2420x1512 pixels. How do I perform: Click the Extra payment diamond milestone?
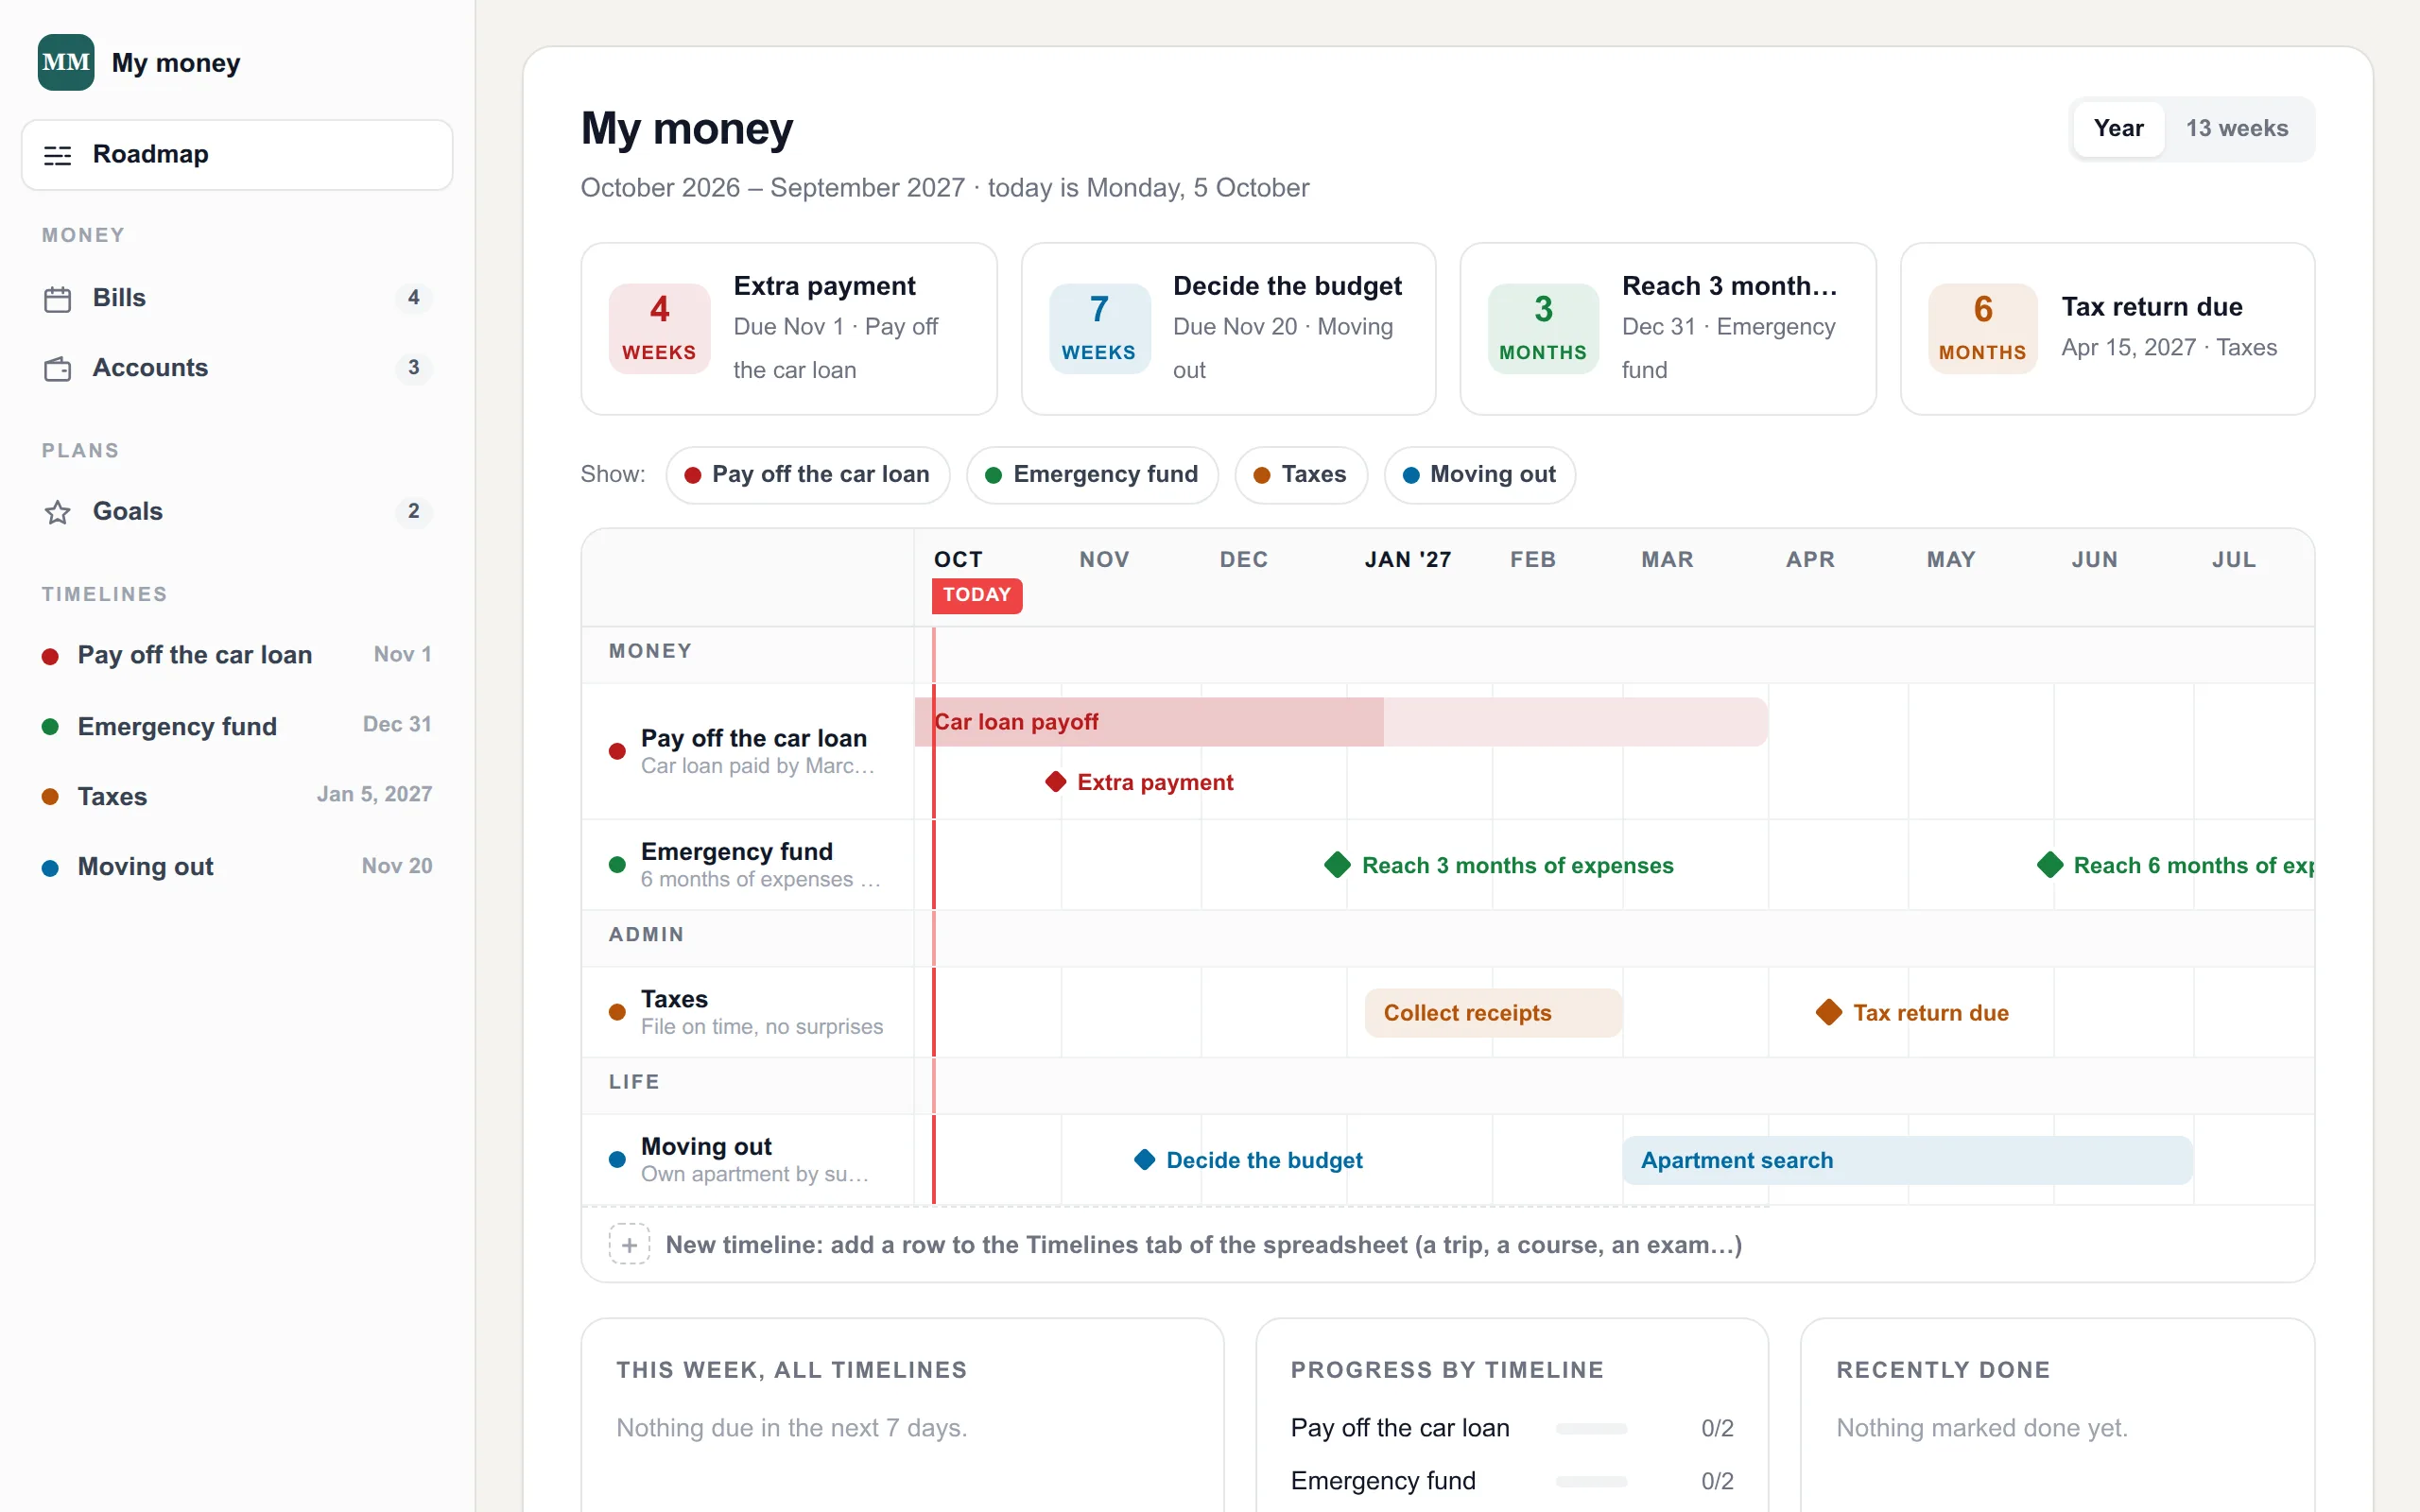tap(1055, 782)
